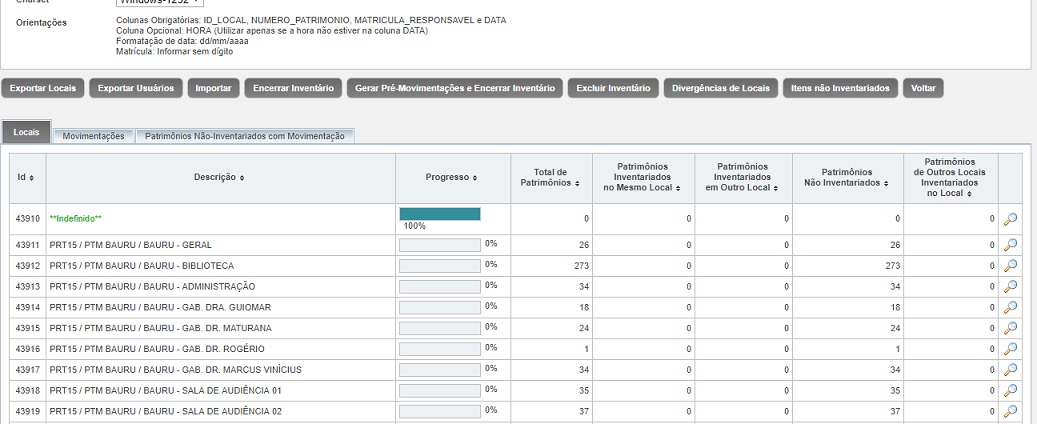Click the 100% progress bar for Indefinido
The height and width of the screenshot is (424, 1037).
[440, 214]
